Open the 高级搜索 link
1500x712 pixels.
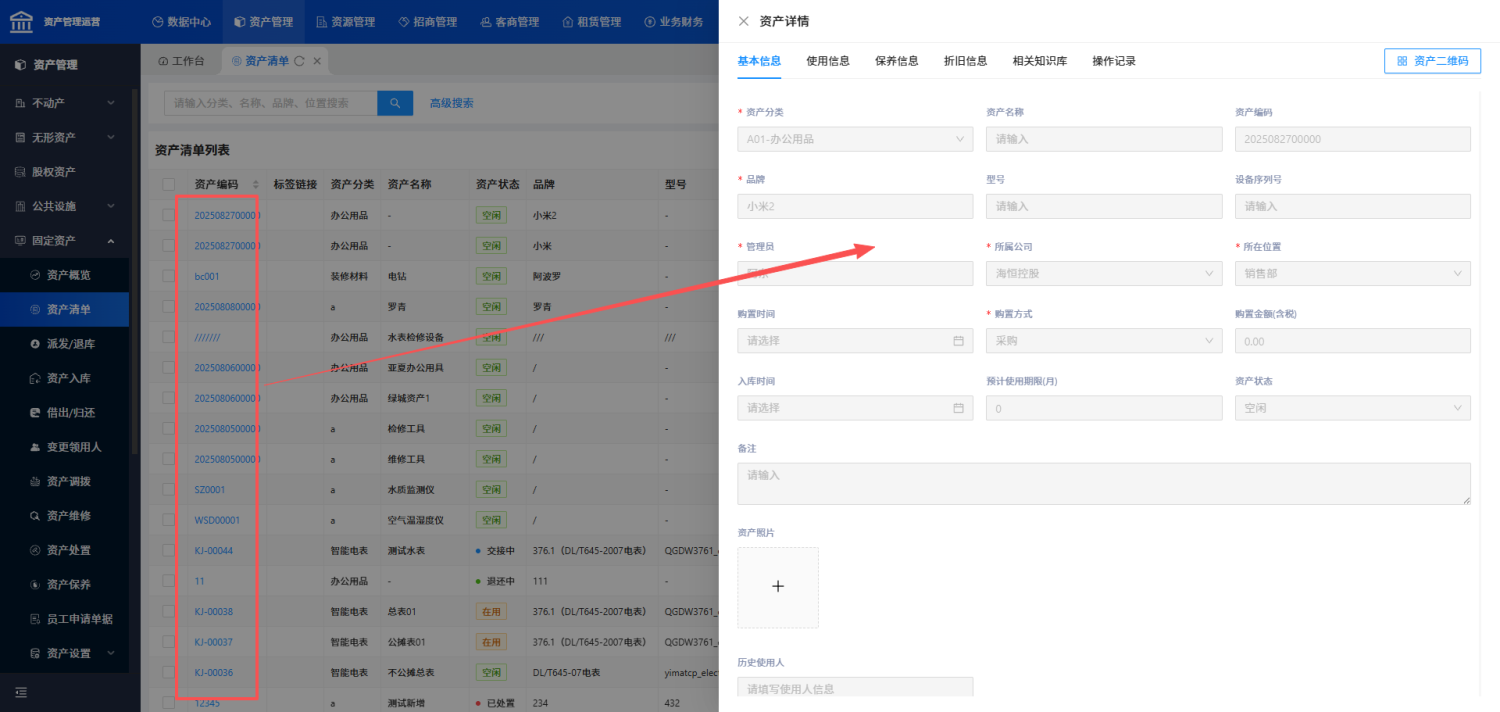click(451, 103)
